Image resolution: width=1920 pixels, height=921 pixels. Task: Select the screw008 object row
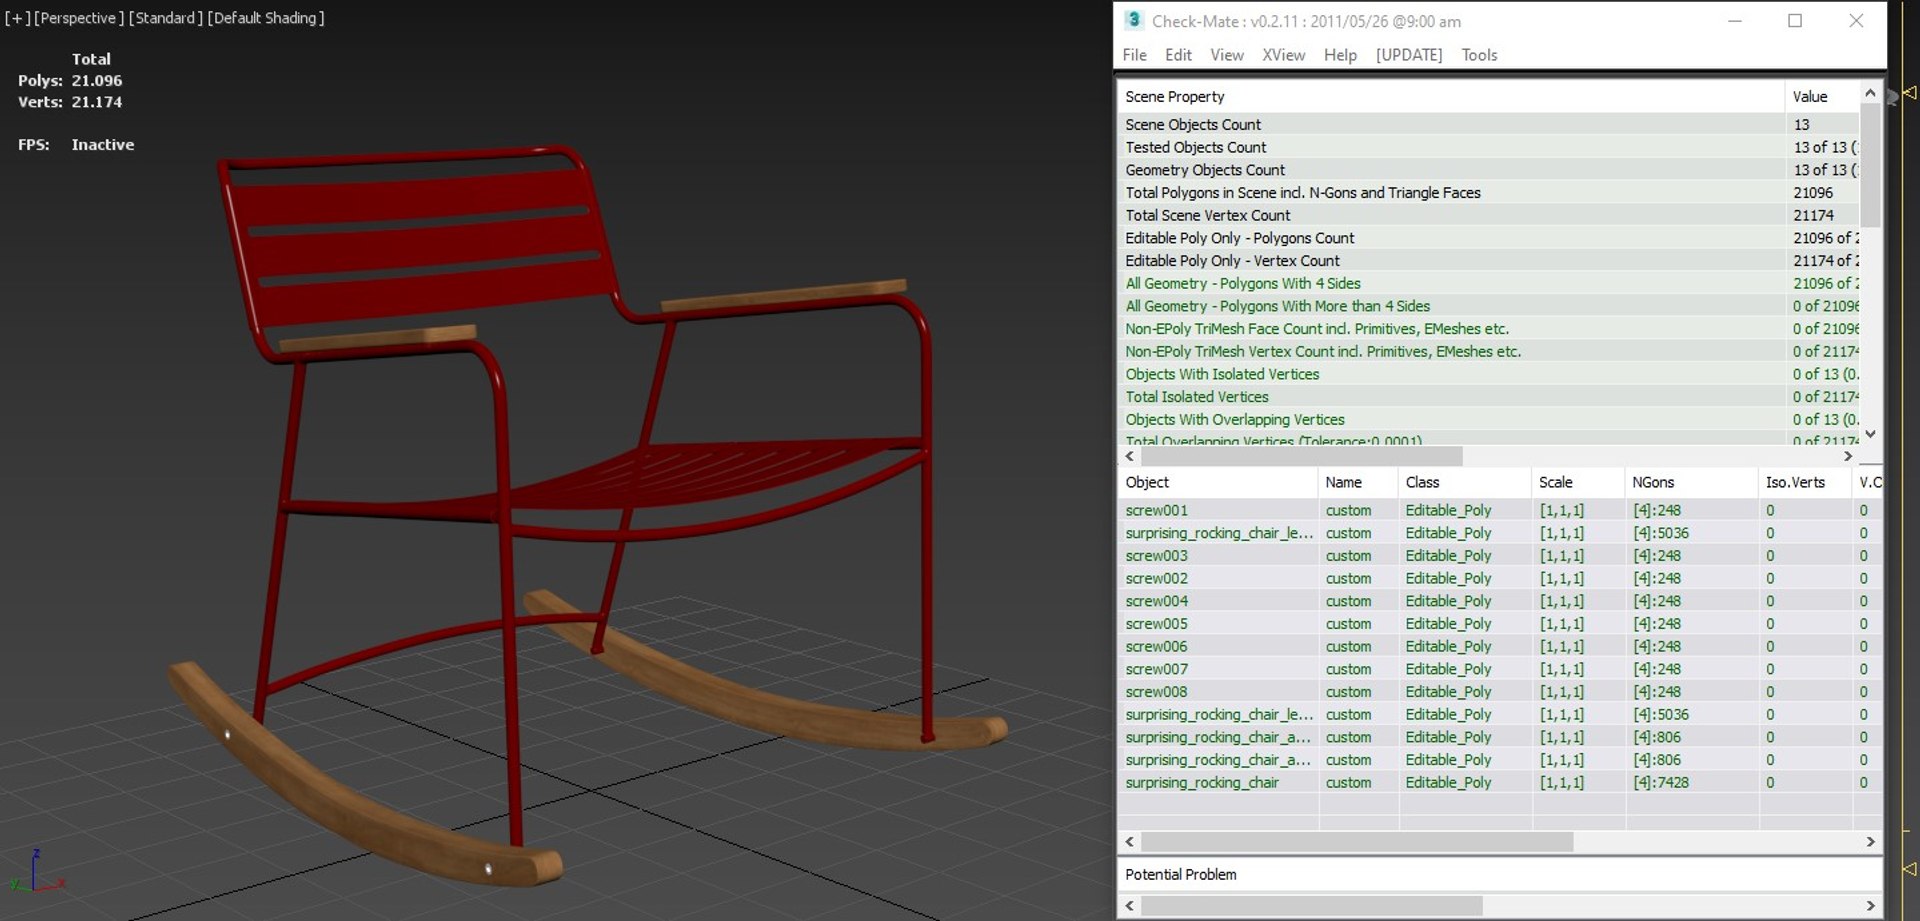(x=1499, y=692)
